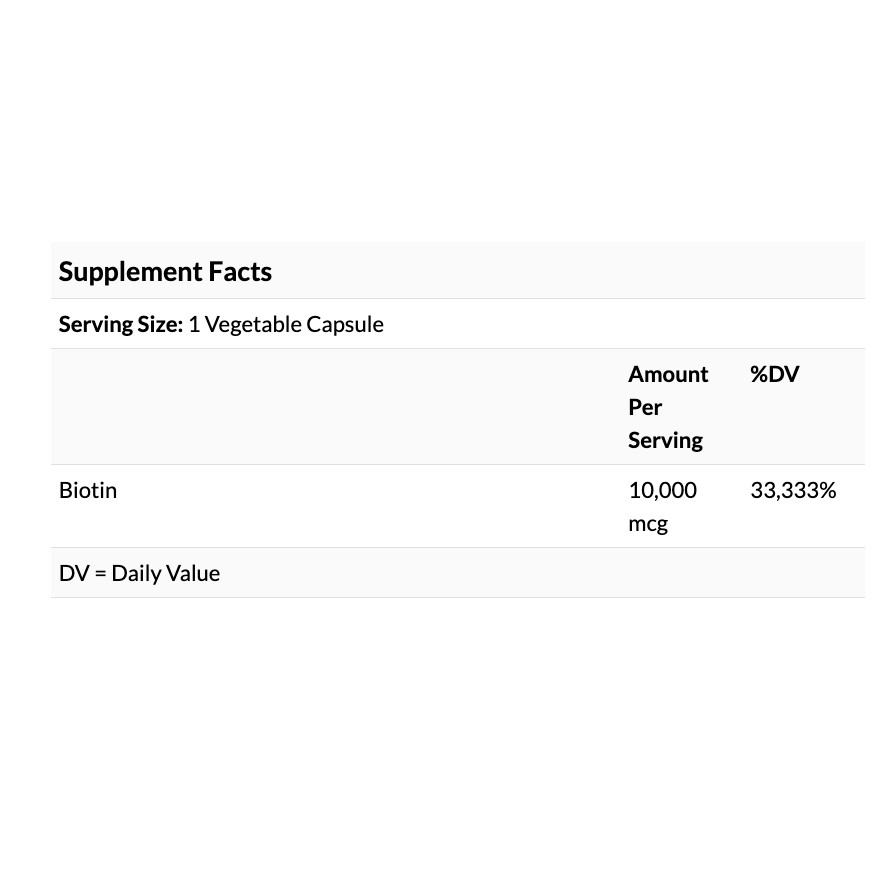Click the Supplement Facts heading
The width and height of the screenshot is (872, 872).
[x=165, y=272]
